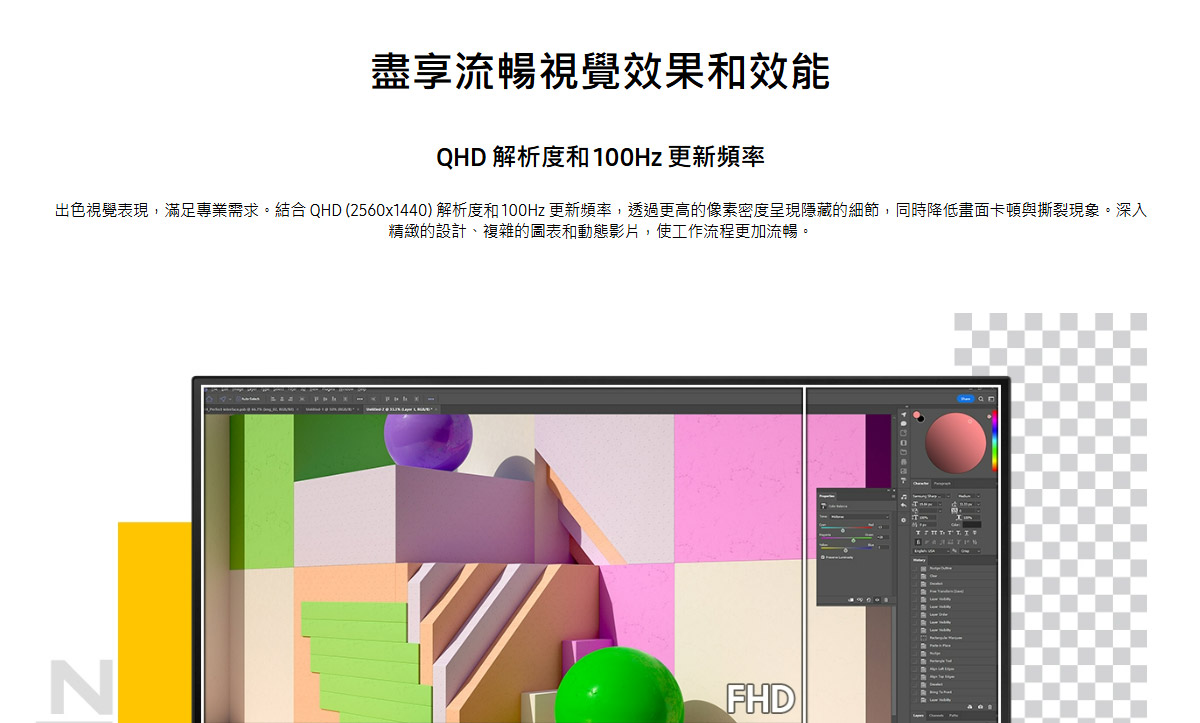The height and width of the screenshot is (723, 1200).
Task: Toggle adjustment visibility eye in Properties footer
Action: click(x=877, y=600)
